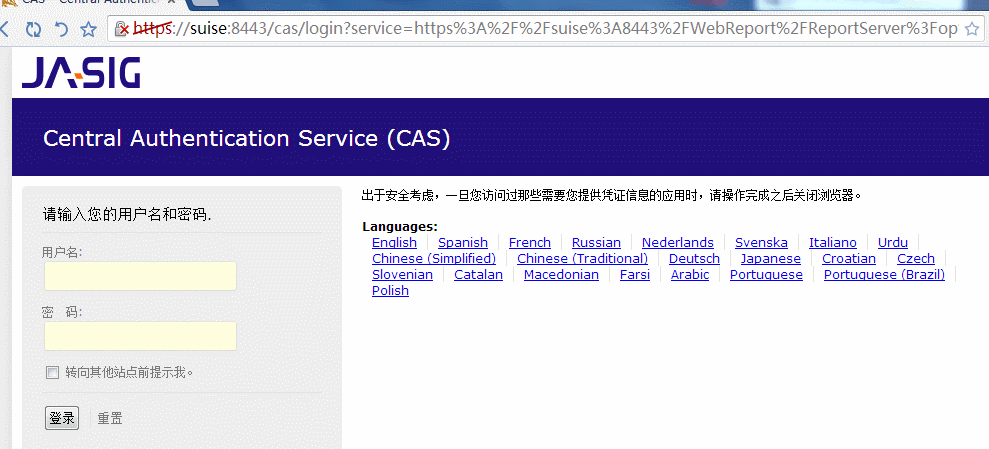
Task: Click the 重置 reset button
Action: 110,418
